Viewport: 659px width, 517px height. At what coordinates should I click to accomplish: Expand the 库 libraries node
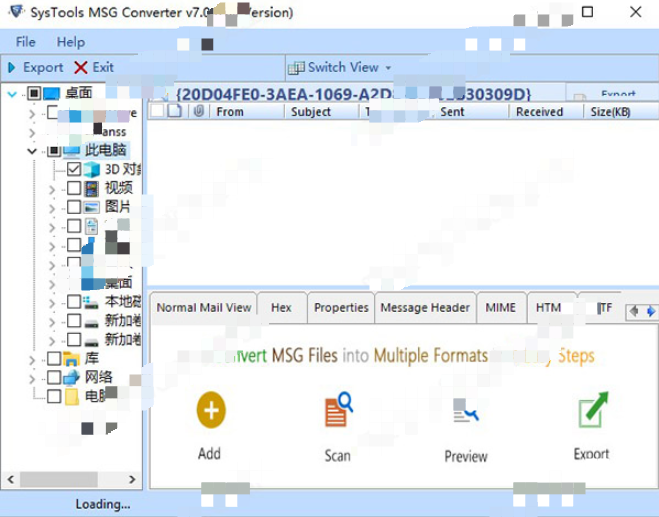click(x=32, y=360)
